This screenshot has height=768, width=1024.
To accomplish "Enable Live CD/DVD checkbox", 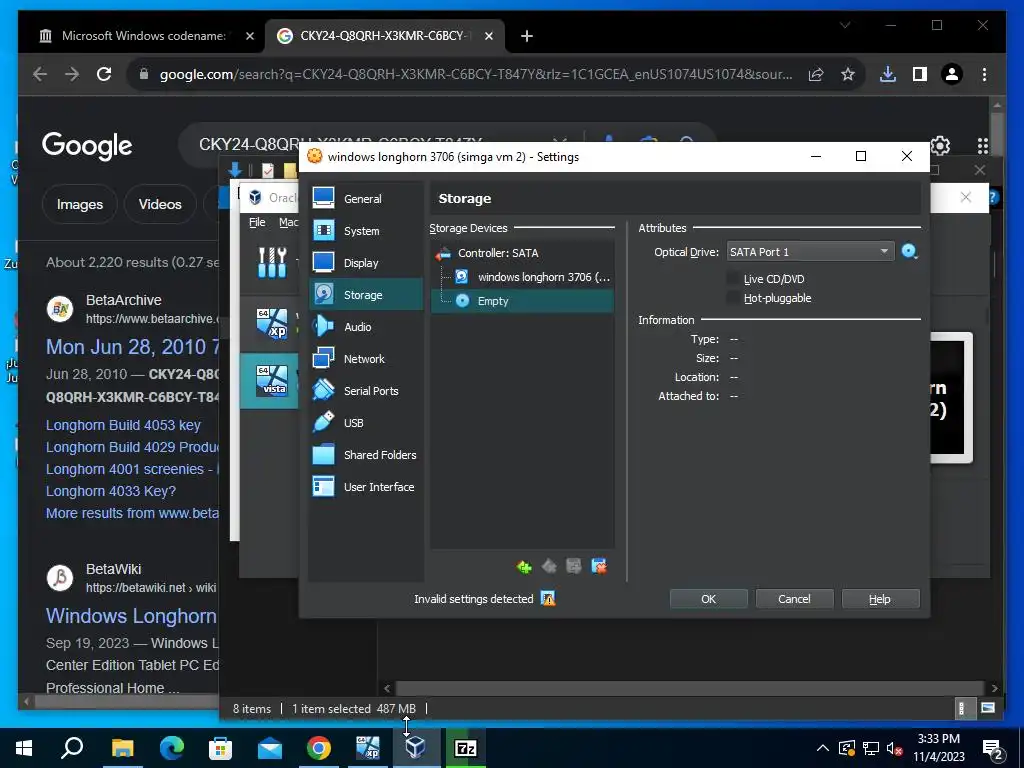I will coord(733,279).
